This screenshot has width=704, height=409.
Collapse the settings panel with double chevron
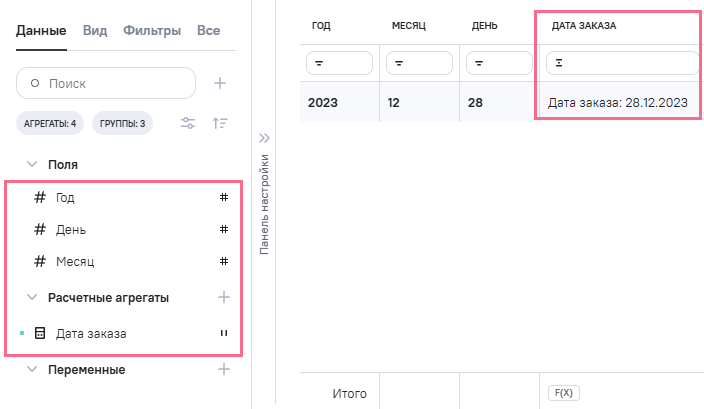point(265,138)
